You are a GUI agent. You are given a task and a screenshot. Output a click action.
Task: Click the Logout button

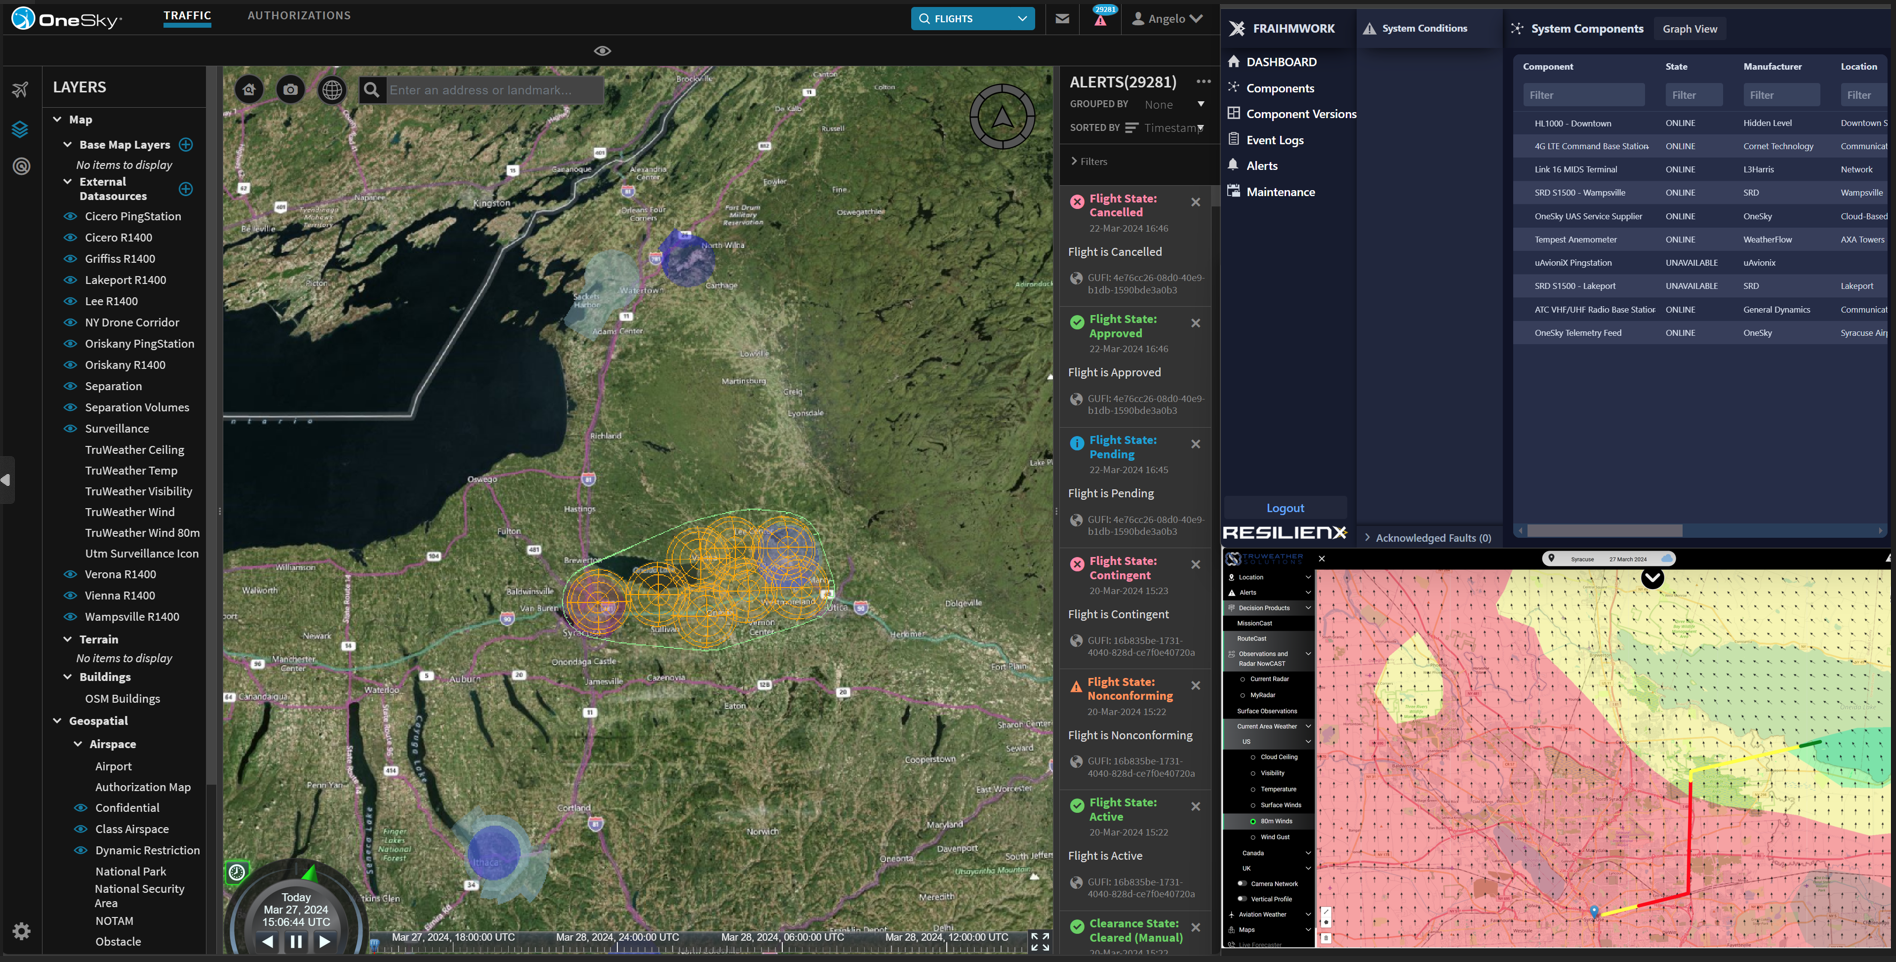(x=1285, y=508)
